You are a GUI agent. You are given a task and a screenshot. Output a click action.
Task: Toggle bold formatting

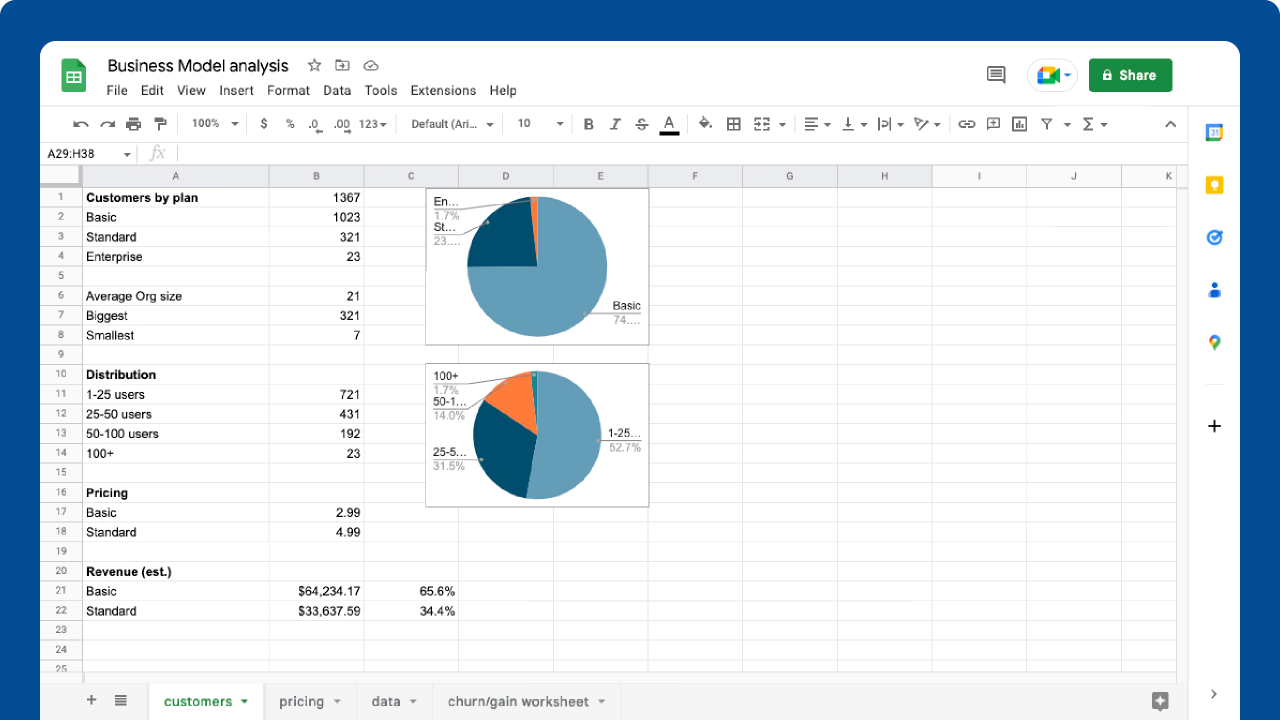[x=588, y=123]
